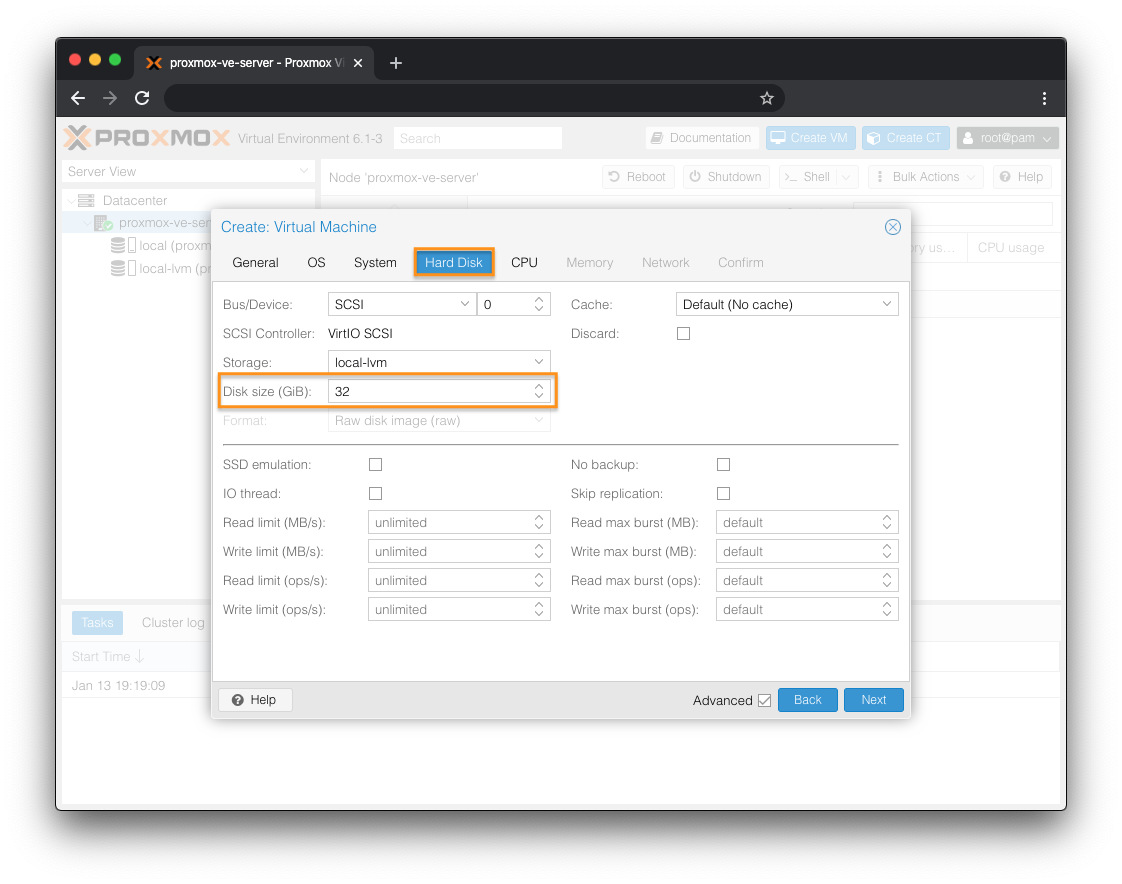Click the Read max burst (MB) field
The height and width of the screenshot is (884, 1122).
pyautogui.click(x=807, y=523)
